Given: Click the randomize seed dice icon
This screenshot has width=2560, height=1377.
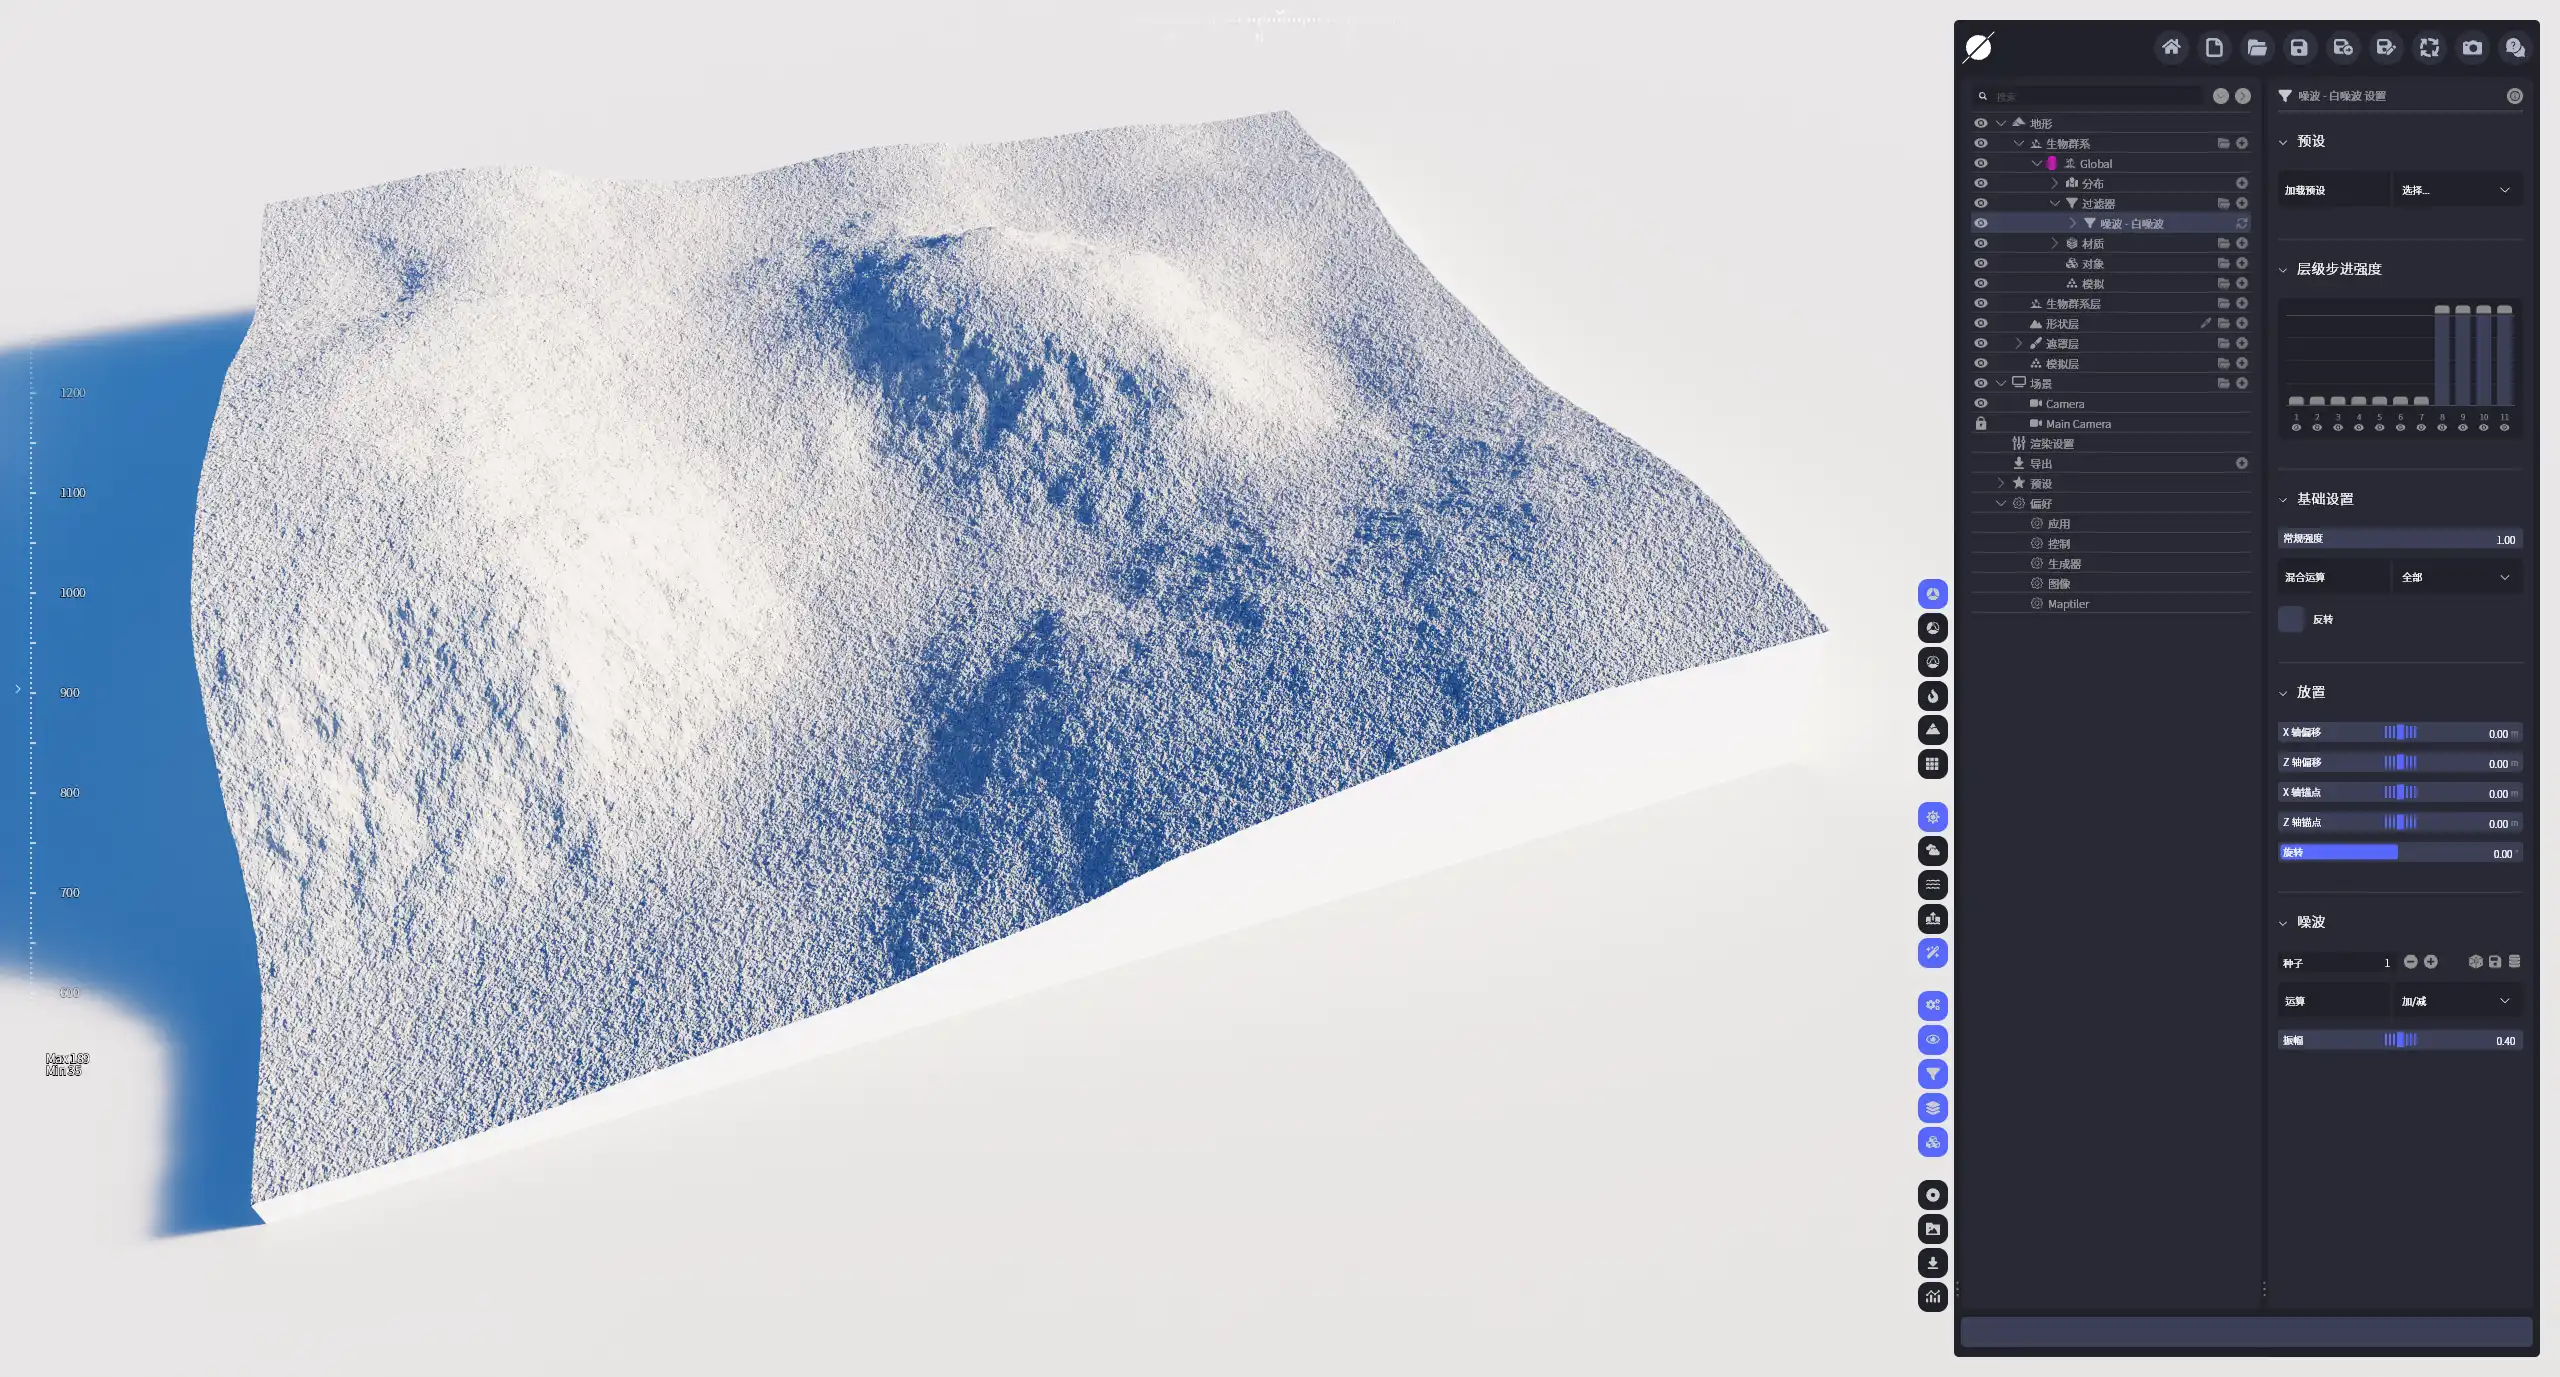Looking at the screenshot, I should coord(2475,962).
